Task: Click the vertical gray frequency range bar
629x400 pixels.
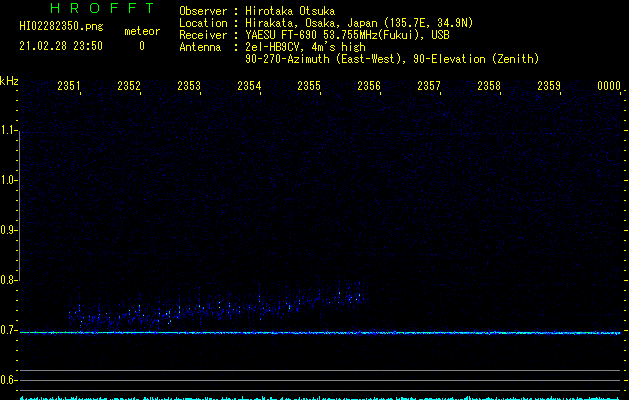Action: [x=20, y=203]
